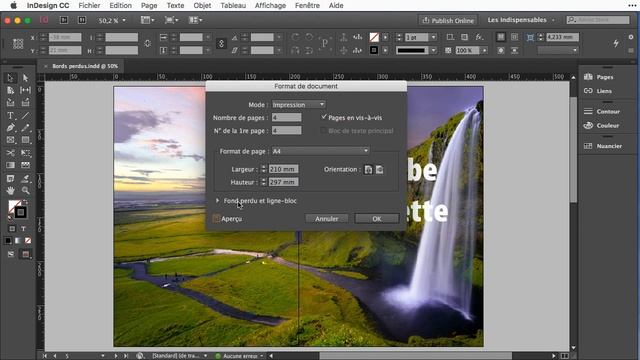The height and width of the screenshot is (360, 640).
Task: Select the Note tool
Action: tap(10, 178)
